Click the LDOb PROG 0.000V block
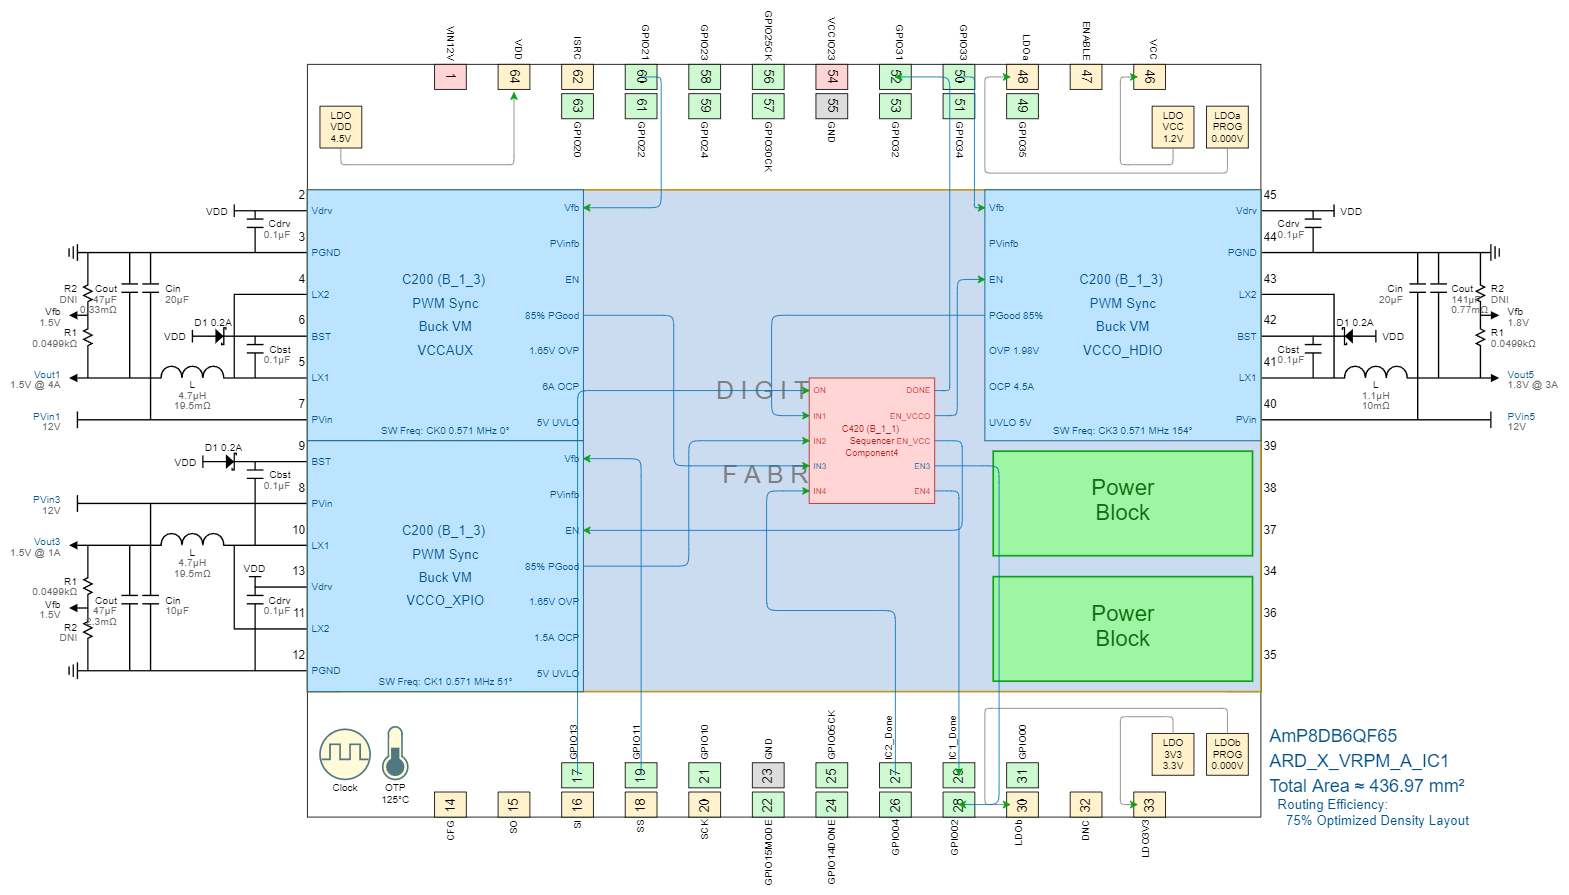 (1227, 754)
